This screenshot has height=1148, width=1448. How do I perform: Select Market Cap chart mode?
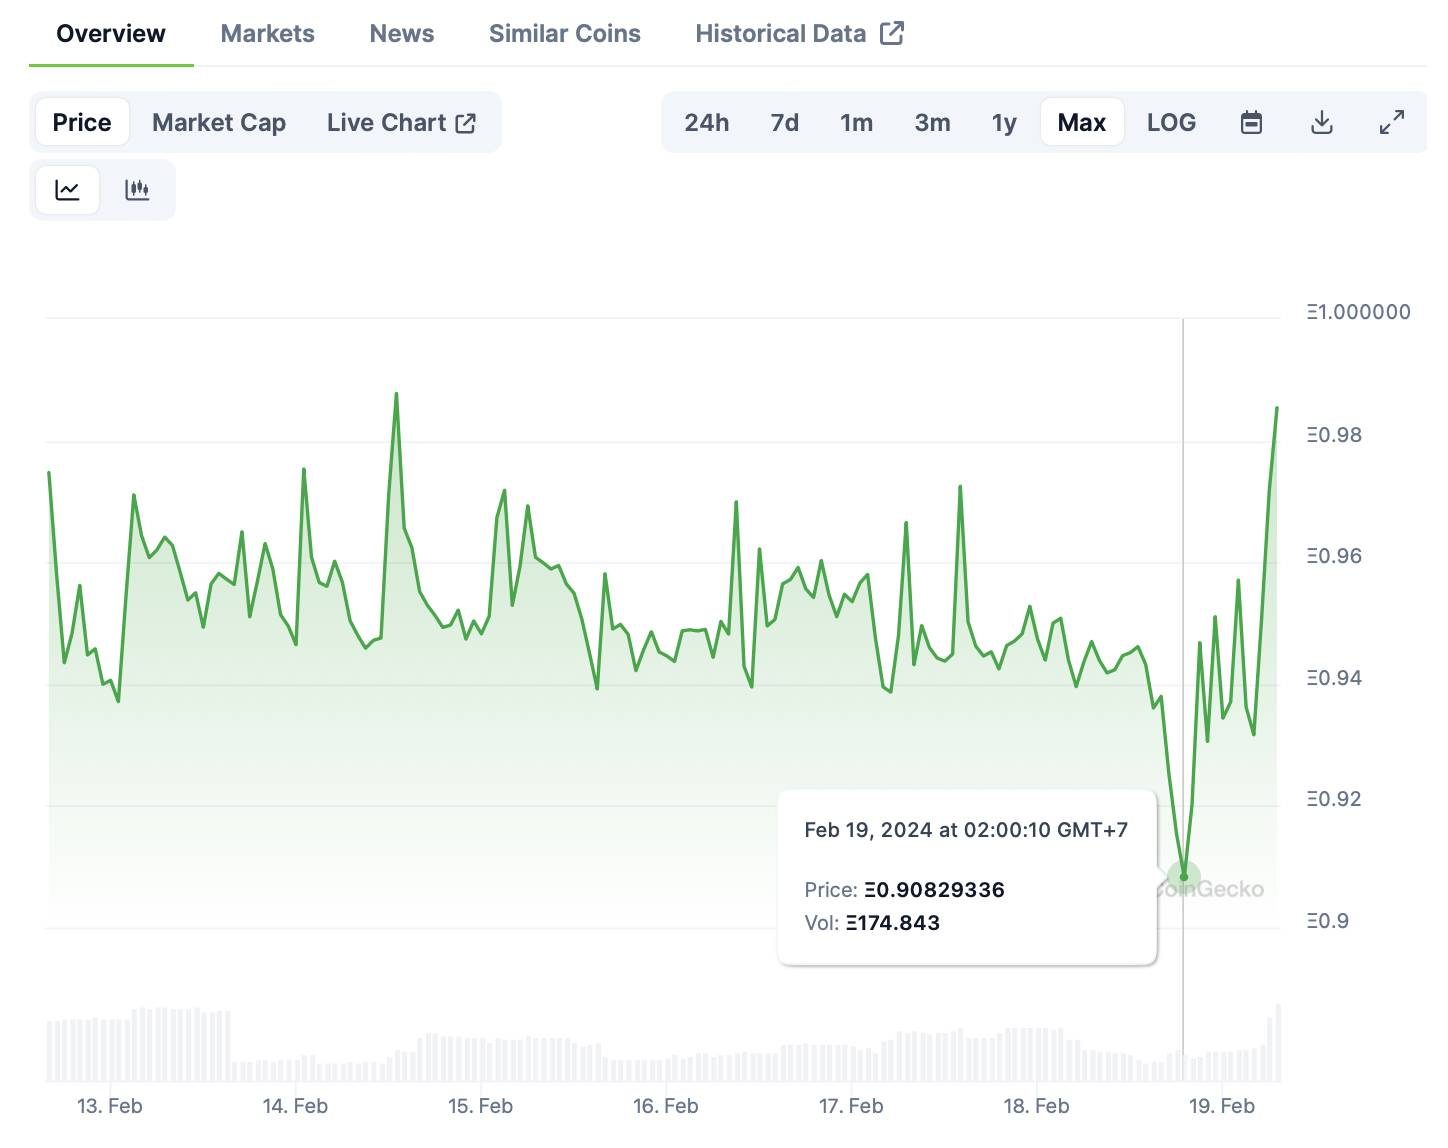coord(219,123)
